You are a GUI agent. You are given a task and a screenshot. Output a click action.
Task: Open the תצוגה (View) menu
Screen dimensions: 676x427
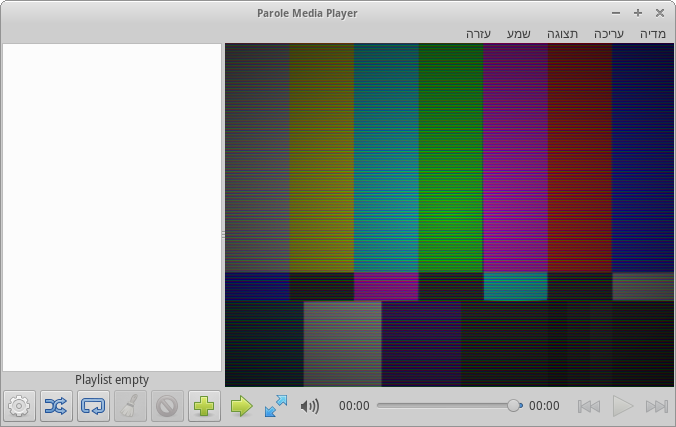click(x=562, y=34)
